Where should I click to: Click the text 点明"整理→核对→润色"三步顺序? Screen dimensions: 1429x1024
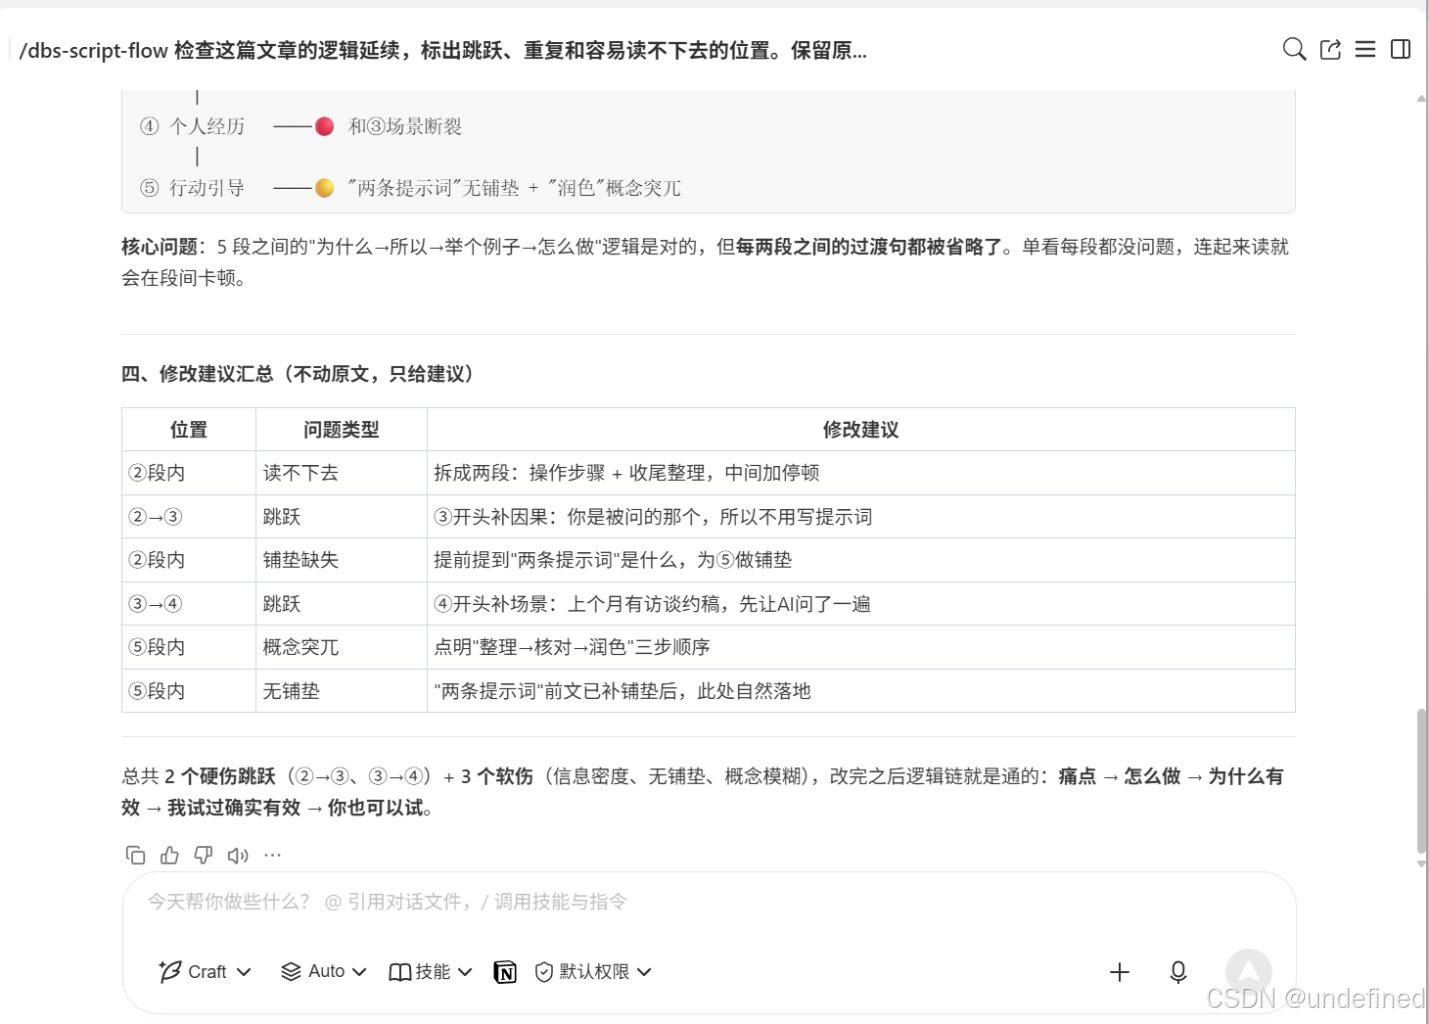(x=572, y=647)
